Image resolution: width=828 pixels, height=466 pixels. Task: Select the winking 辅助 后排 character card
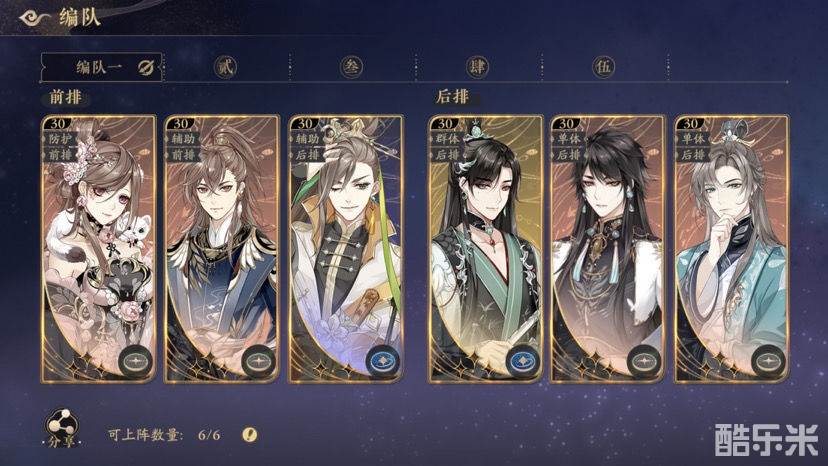click(x=346, y=249)
